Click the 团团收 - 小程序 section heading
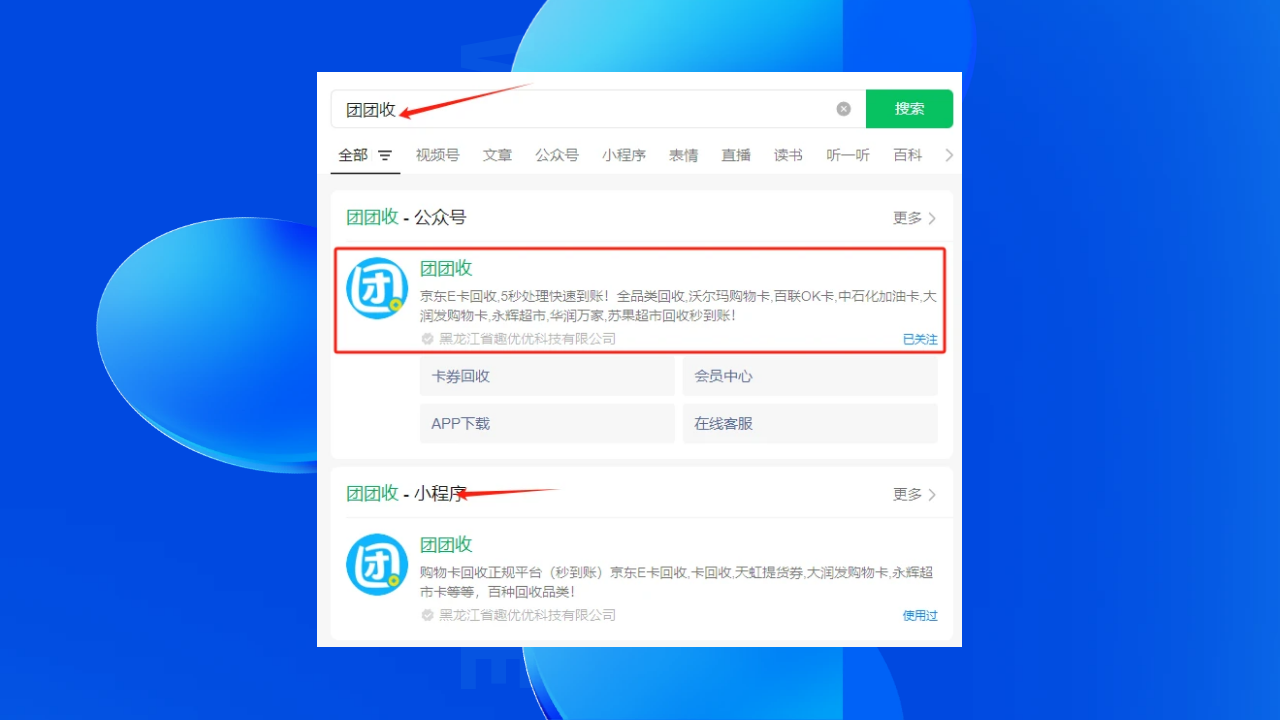Viewport: 1280px width, 720px height. click(406, 493)
